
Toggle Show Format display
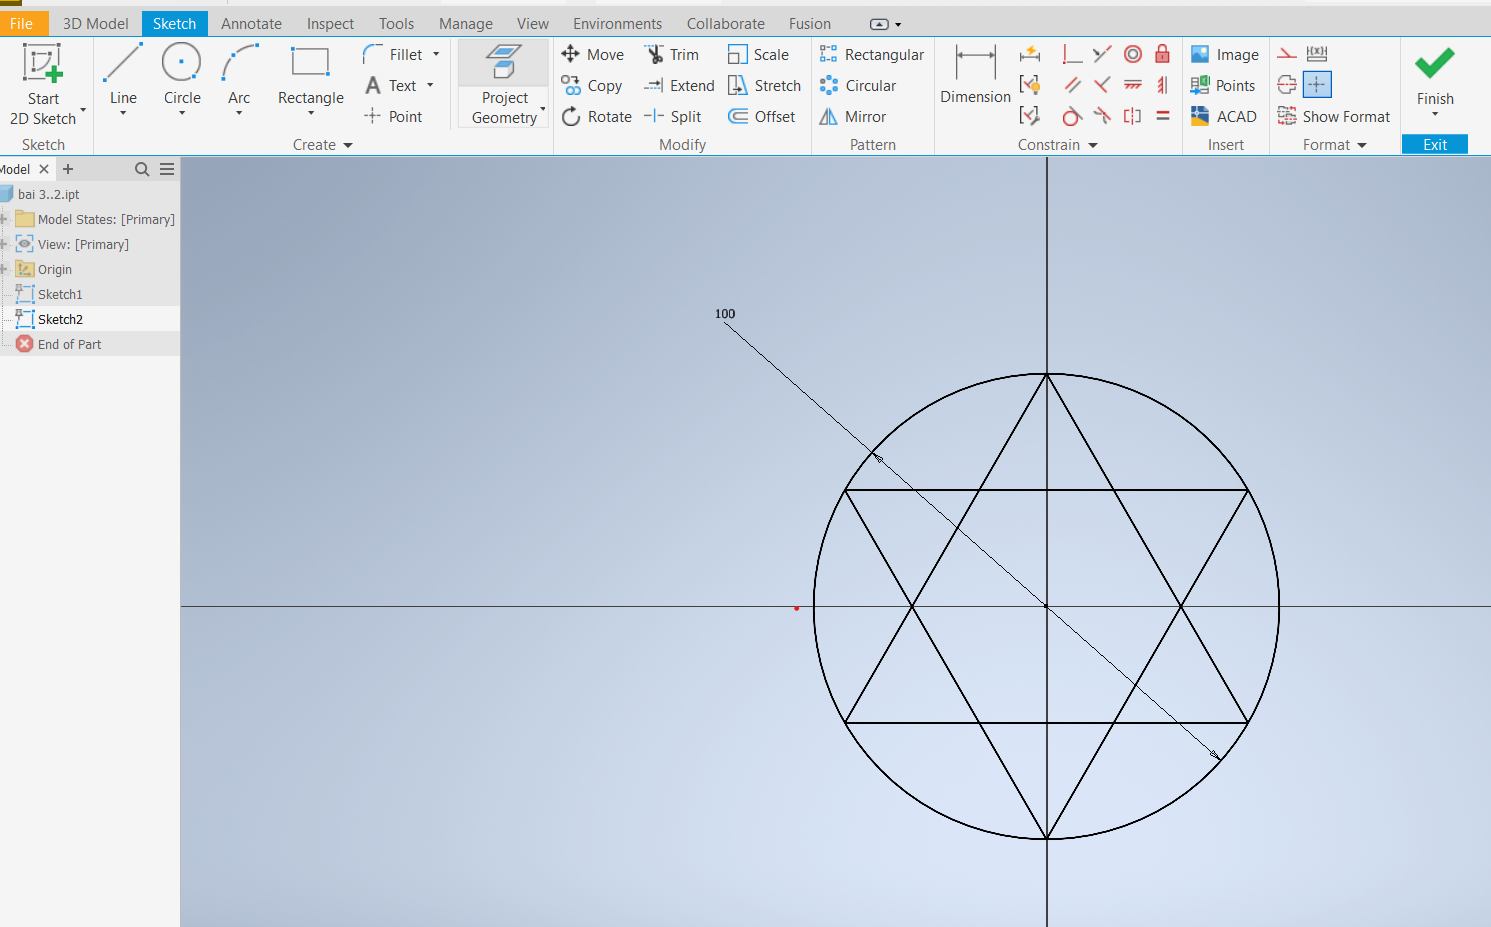[x=1334, y=117]
